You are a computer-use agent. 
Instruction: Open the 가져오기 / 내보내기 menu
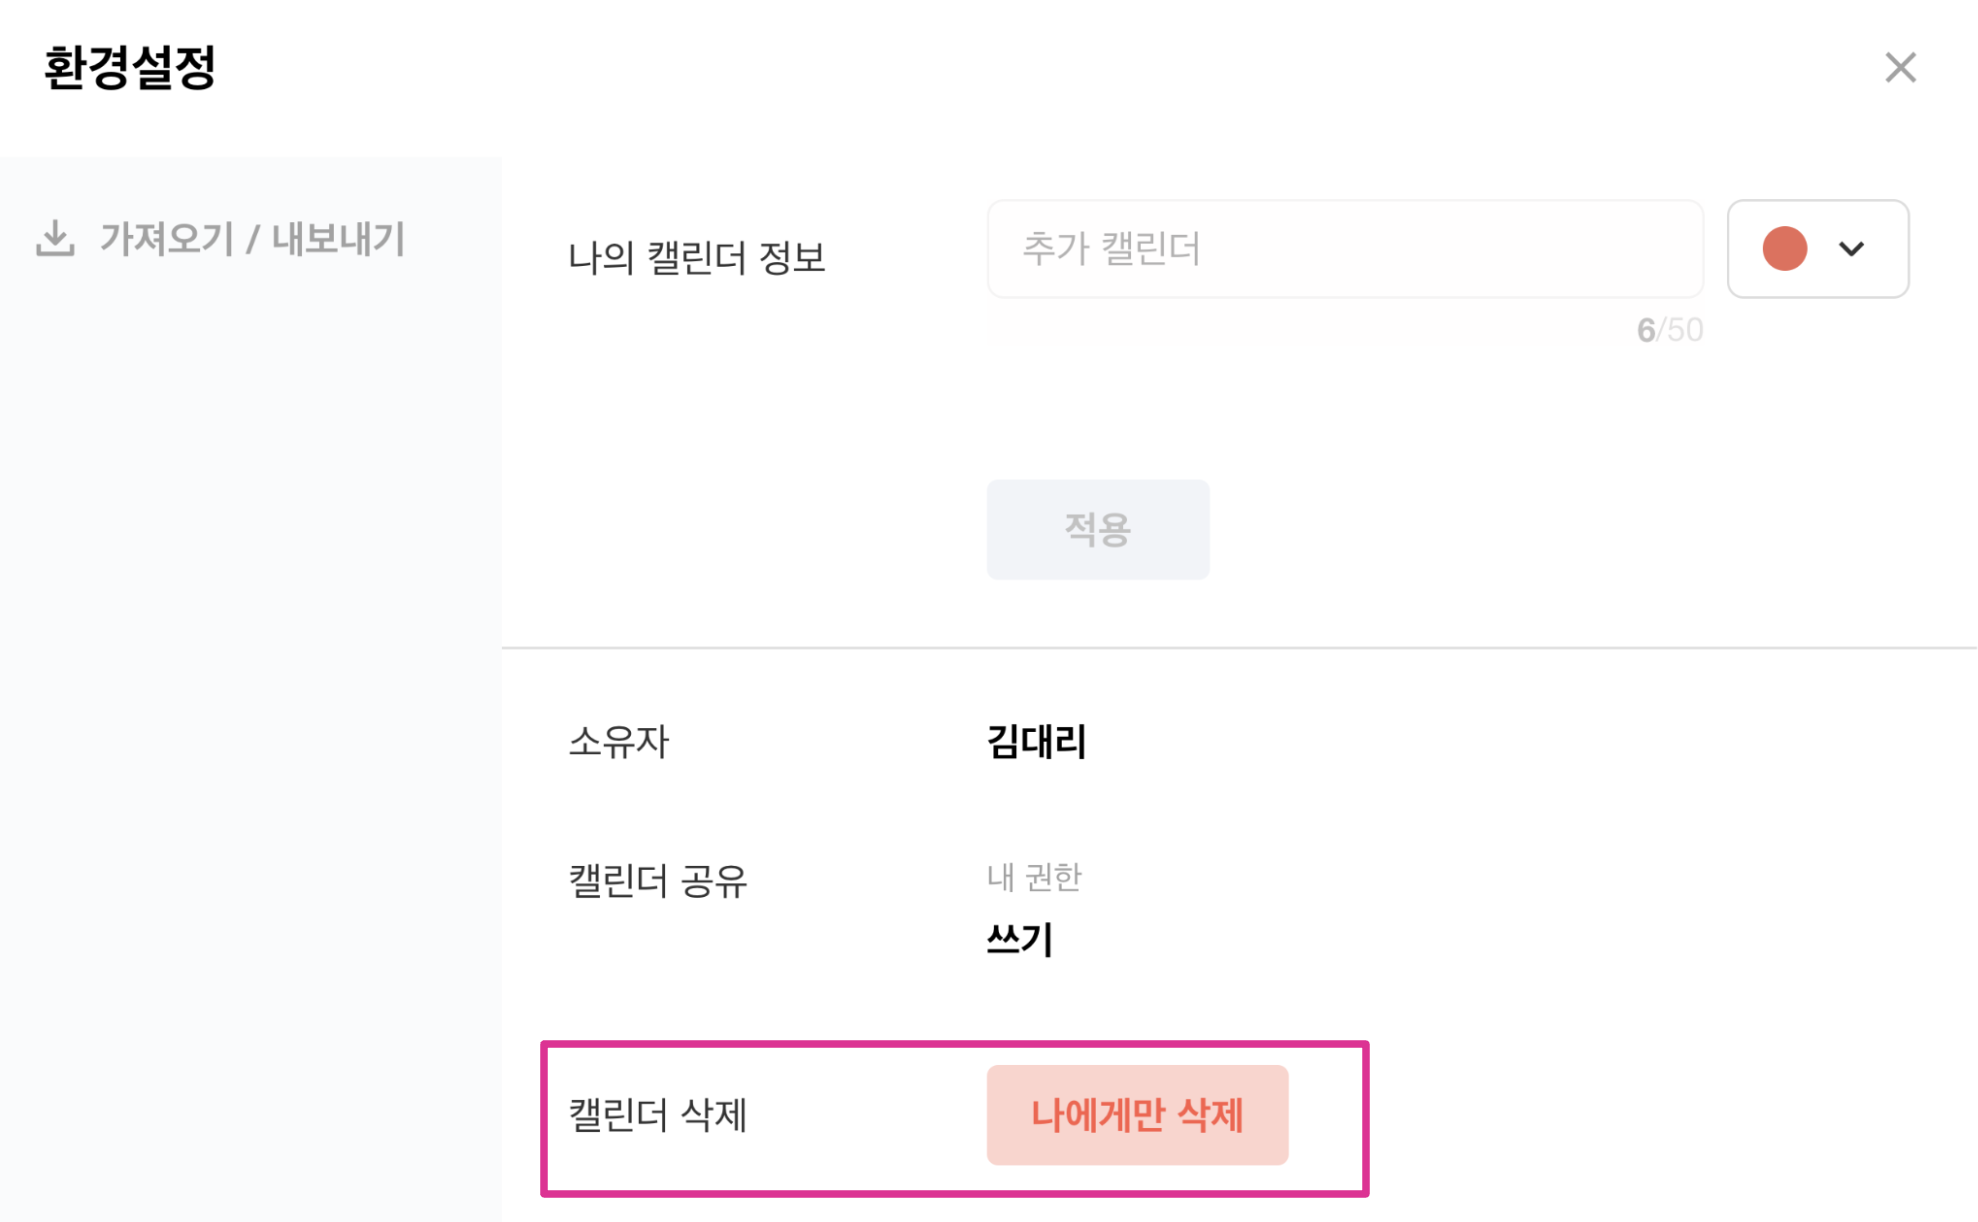(x=251, y=239)
